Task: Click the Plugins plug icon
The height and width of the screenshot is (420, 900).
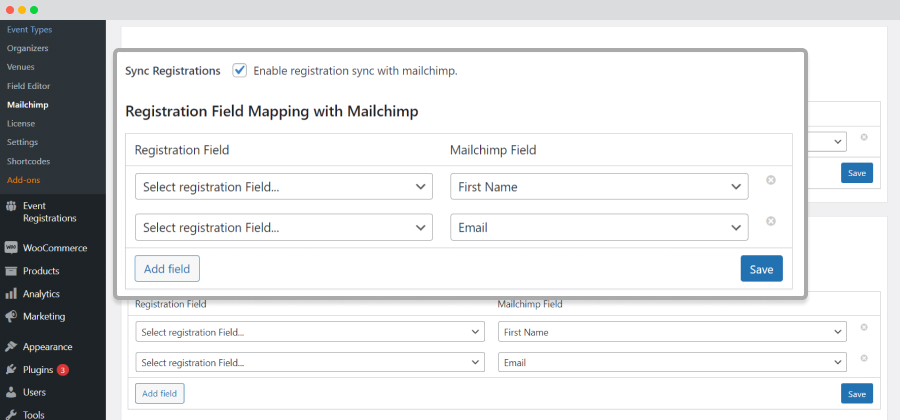Action: pyautogui.click(x=10, y=370)
